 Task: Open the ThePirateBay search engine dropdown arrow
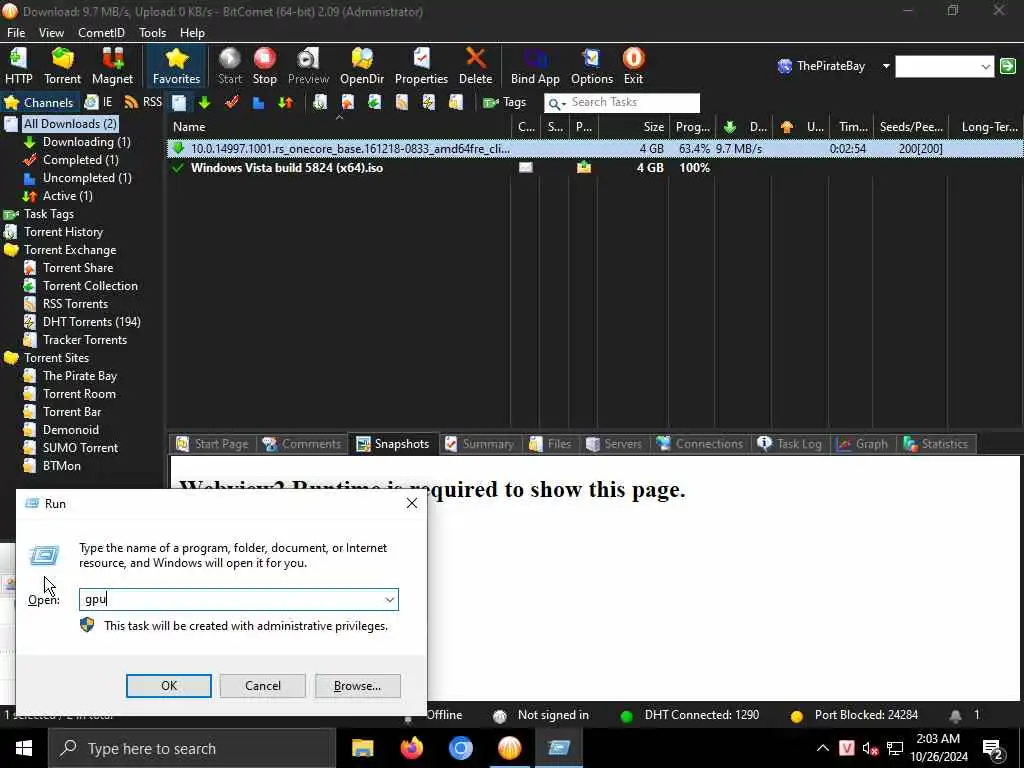tap(886, 66)
